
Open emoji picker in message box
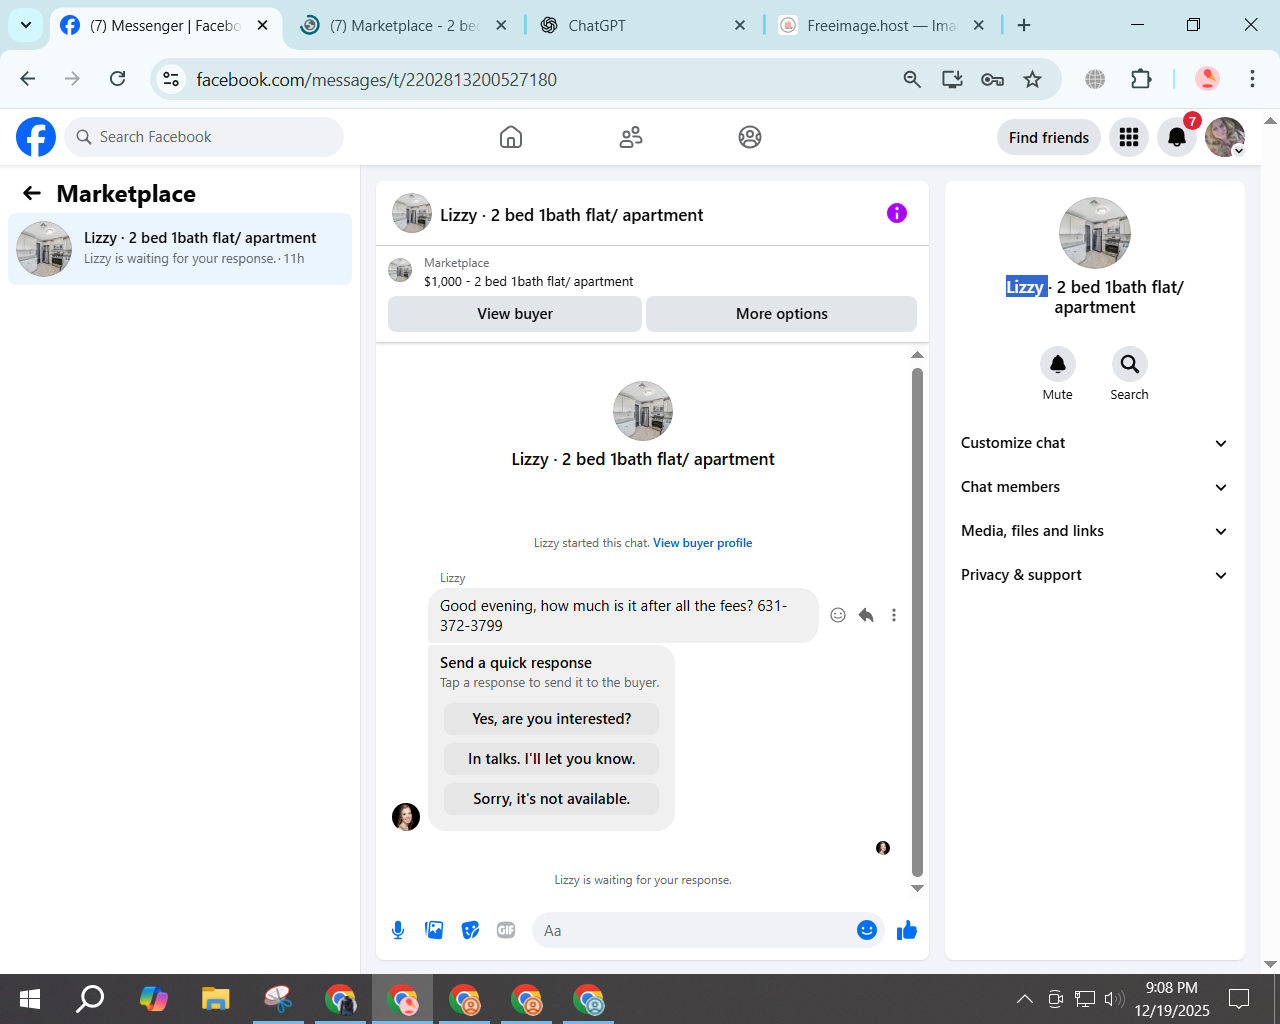coord(867,930)
